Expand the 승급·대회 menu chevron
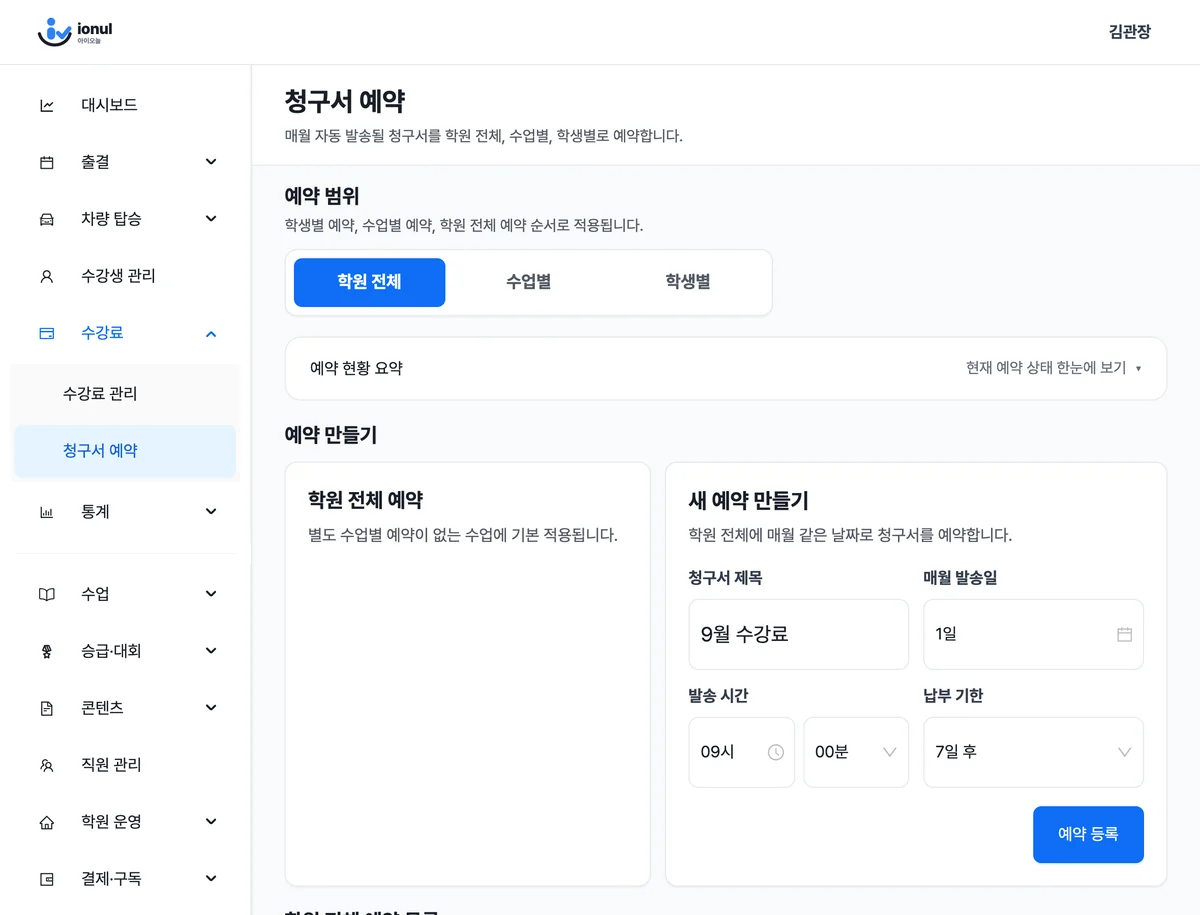 [211, 651]
